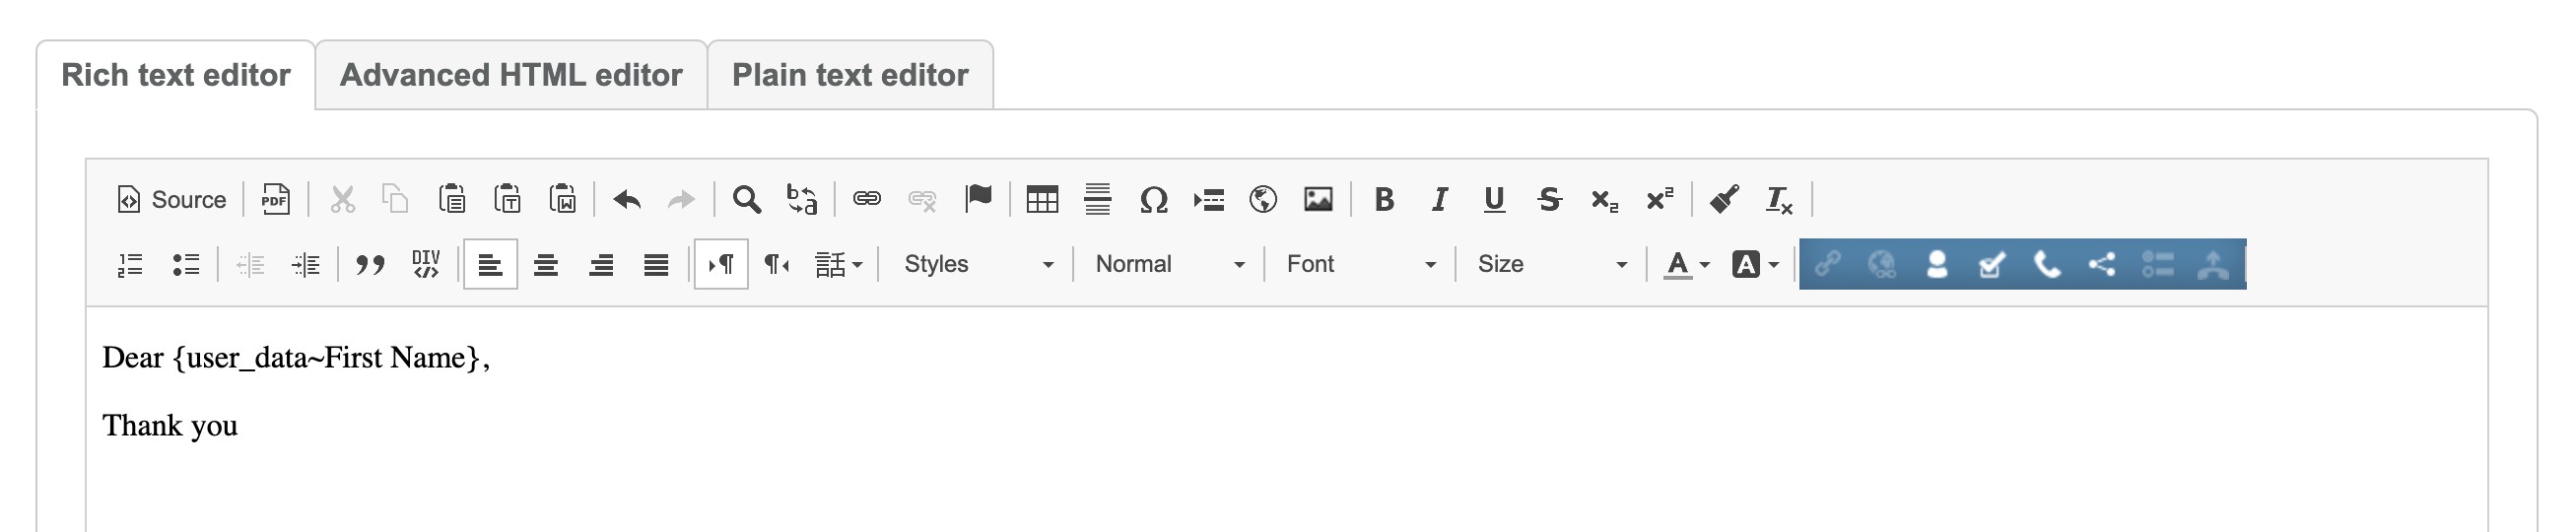Open the Find search tool

tap(746, 200)
